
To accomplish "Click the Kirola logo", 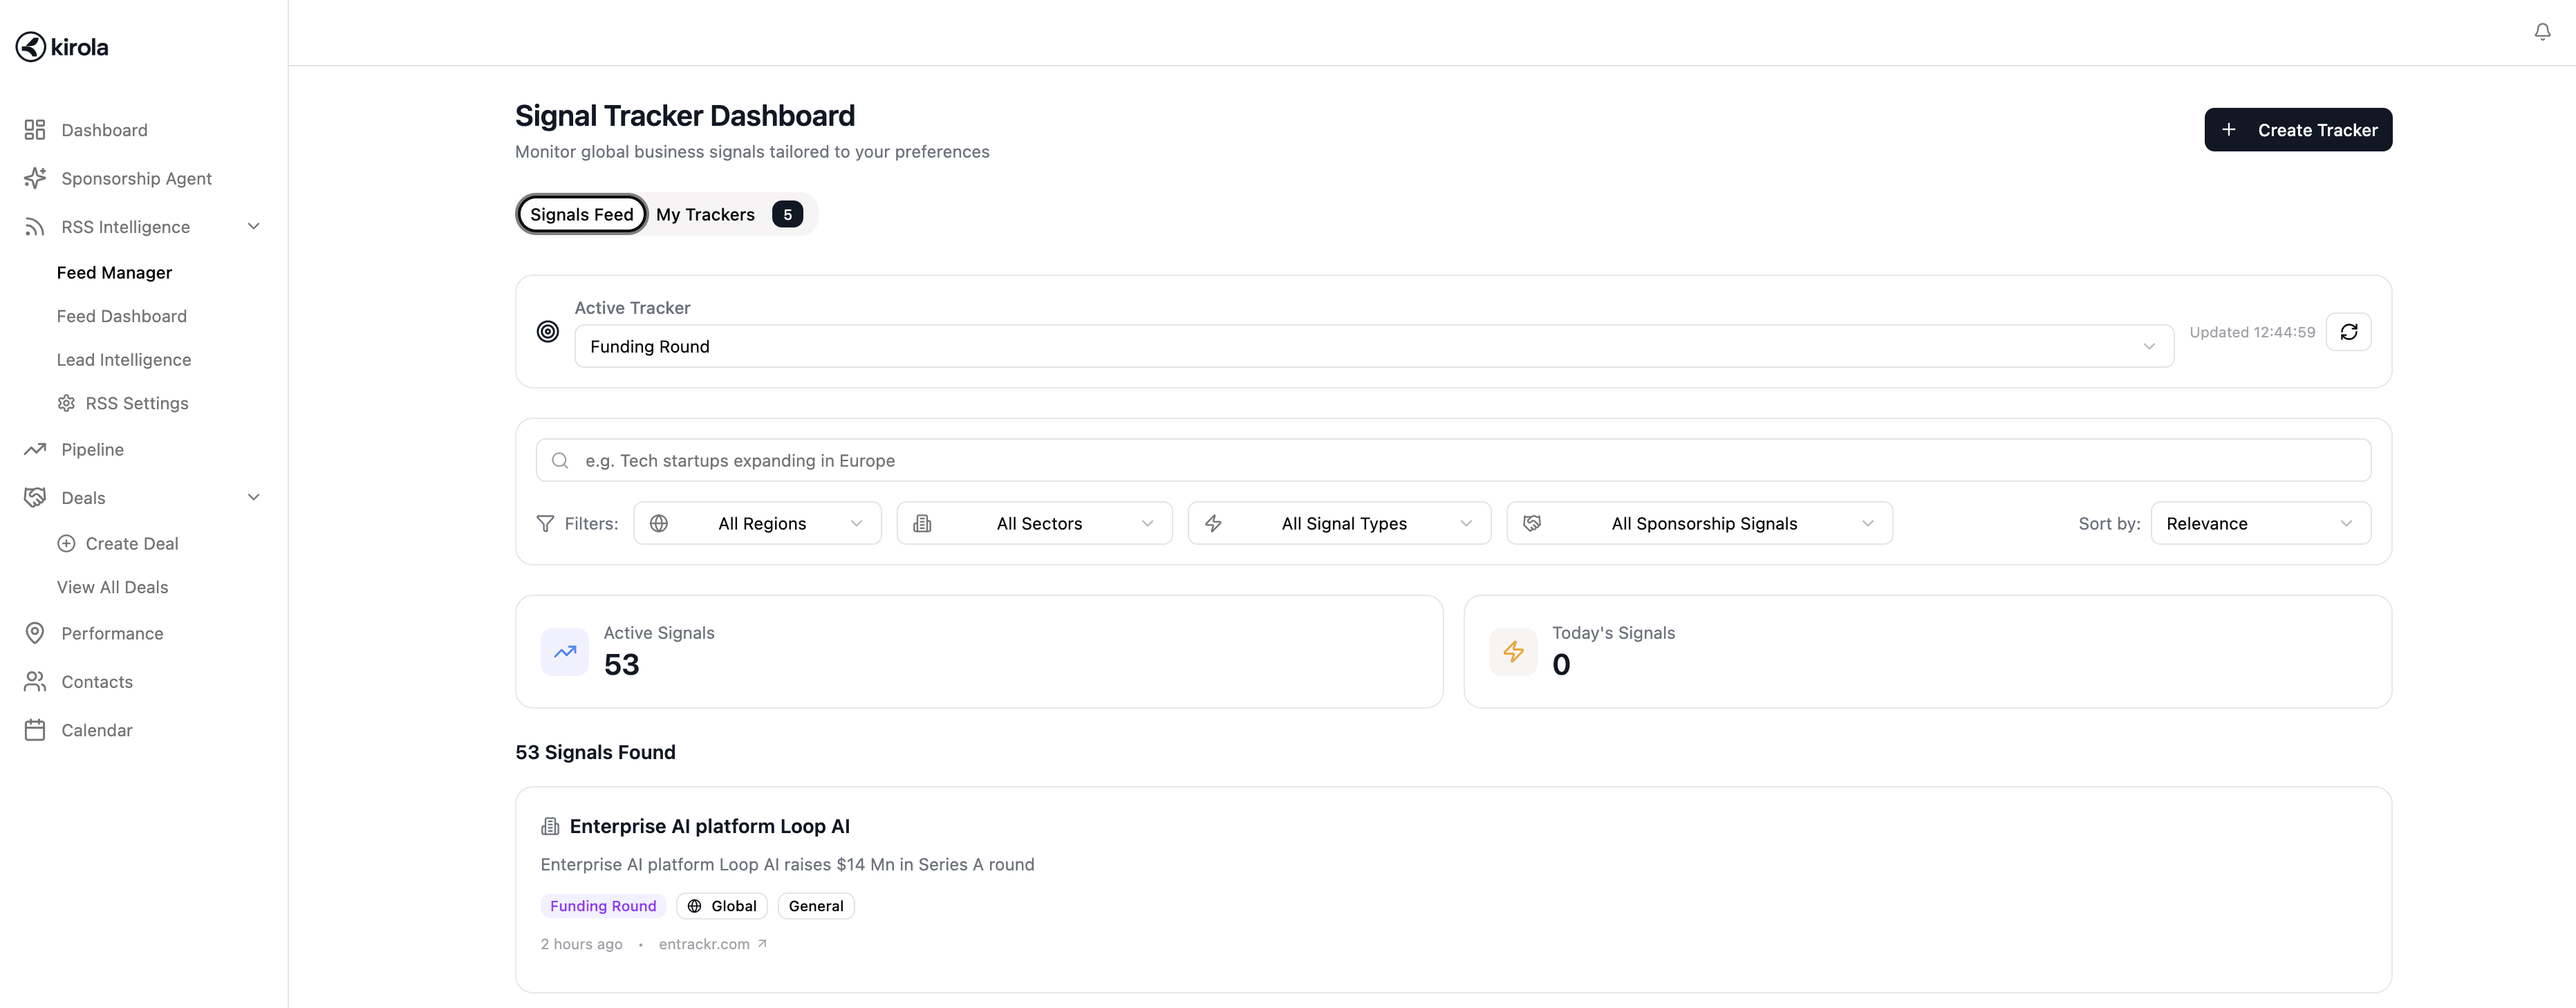I will 62,47.
